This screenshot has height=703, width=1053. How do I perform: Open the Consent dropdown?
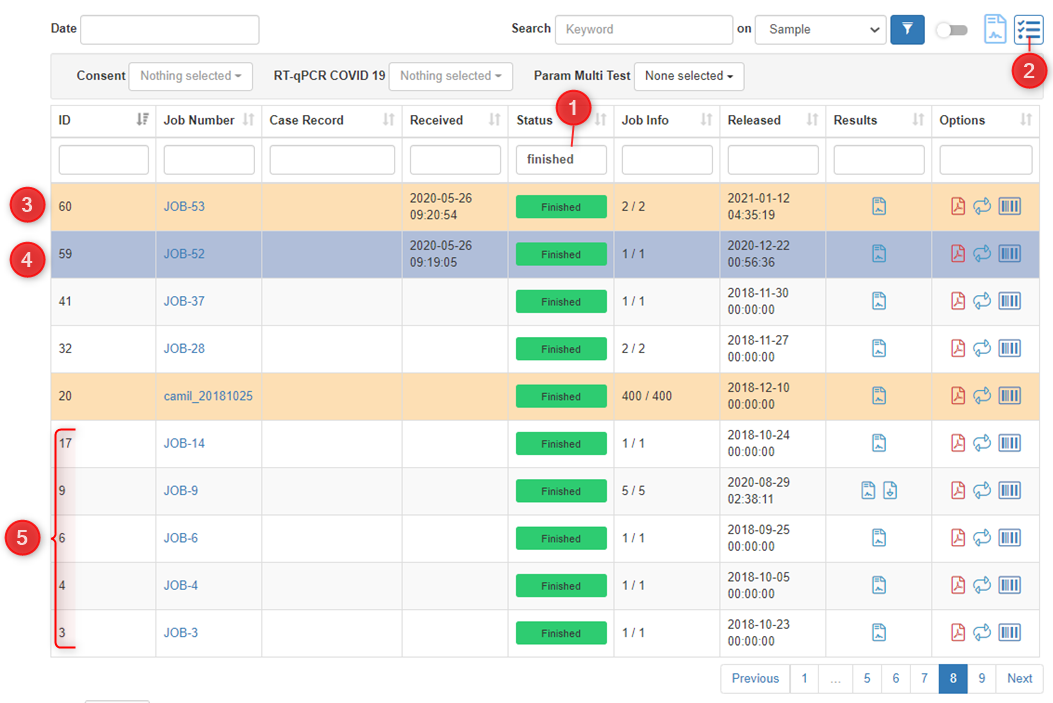point(191,76)
